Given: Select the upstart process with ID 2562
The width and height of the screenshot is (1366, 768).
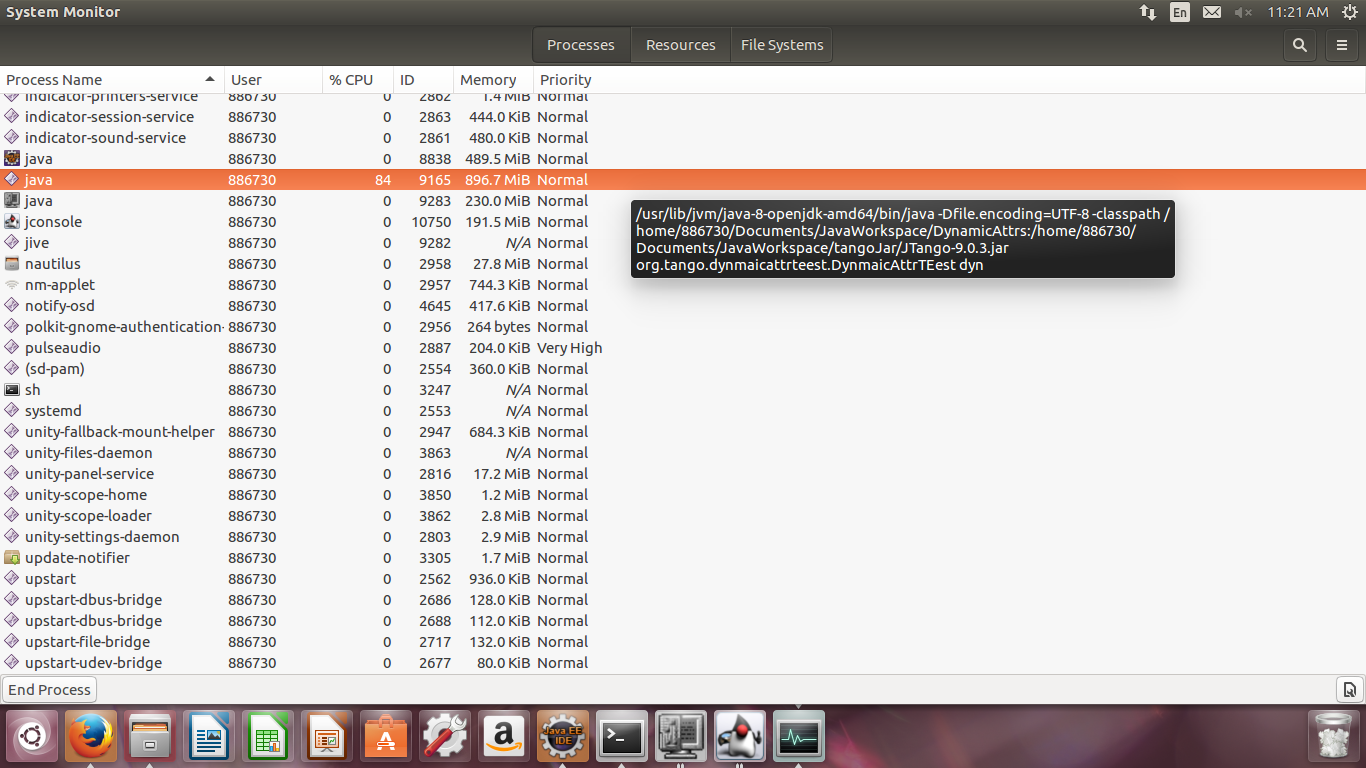Looking at the screenshot, I should 683,579.
